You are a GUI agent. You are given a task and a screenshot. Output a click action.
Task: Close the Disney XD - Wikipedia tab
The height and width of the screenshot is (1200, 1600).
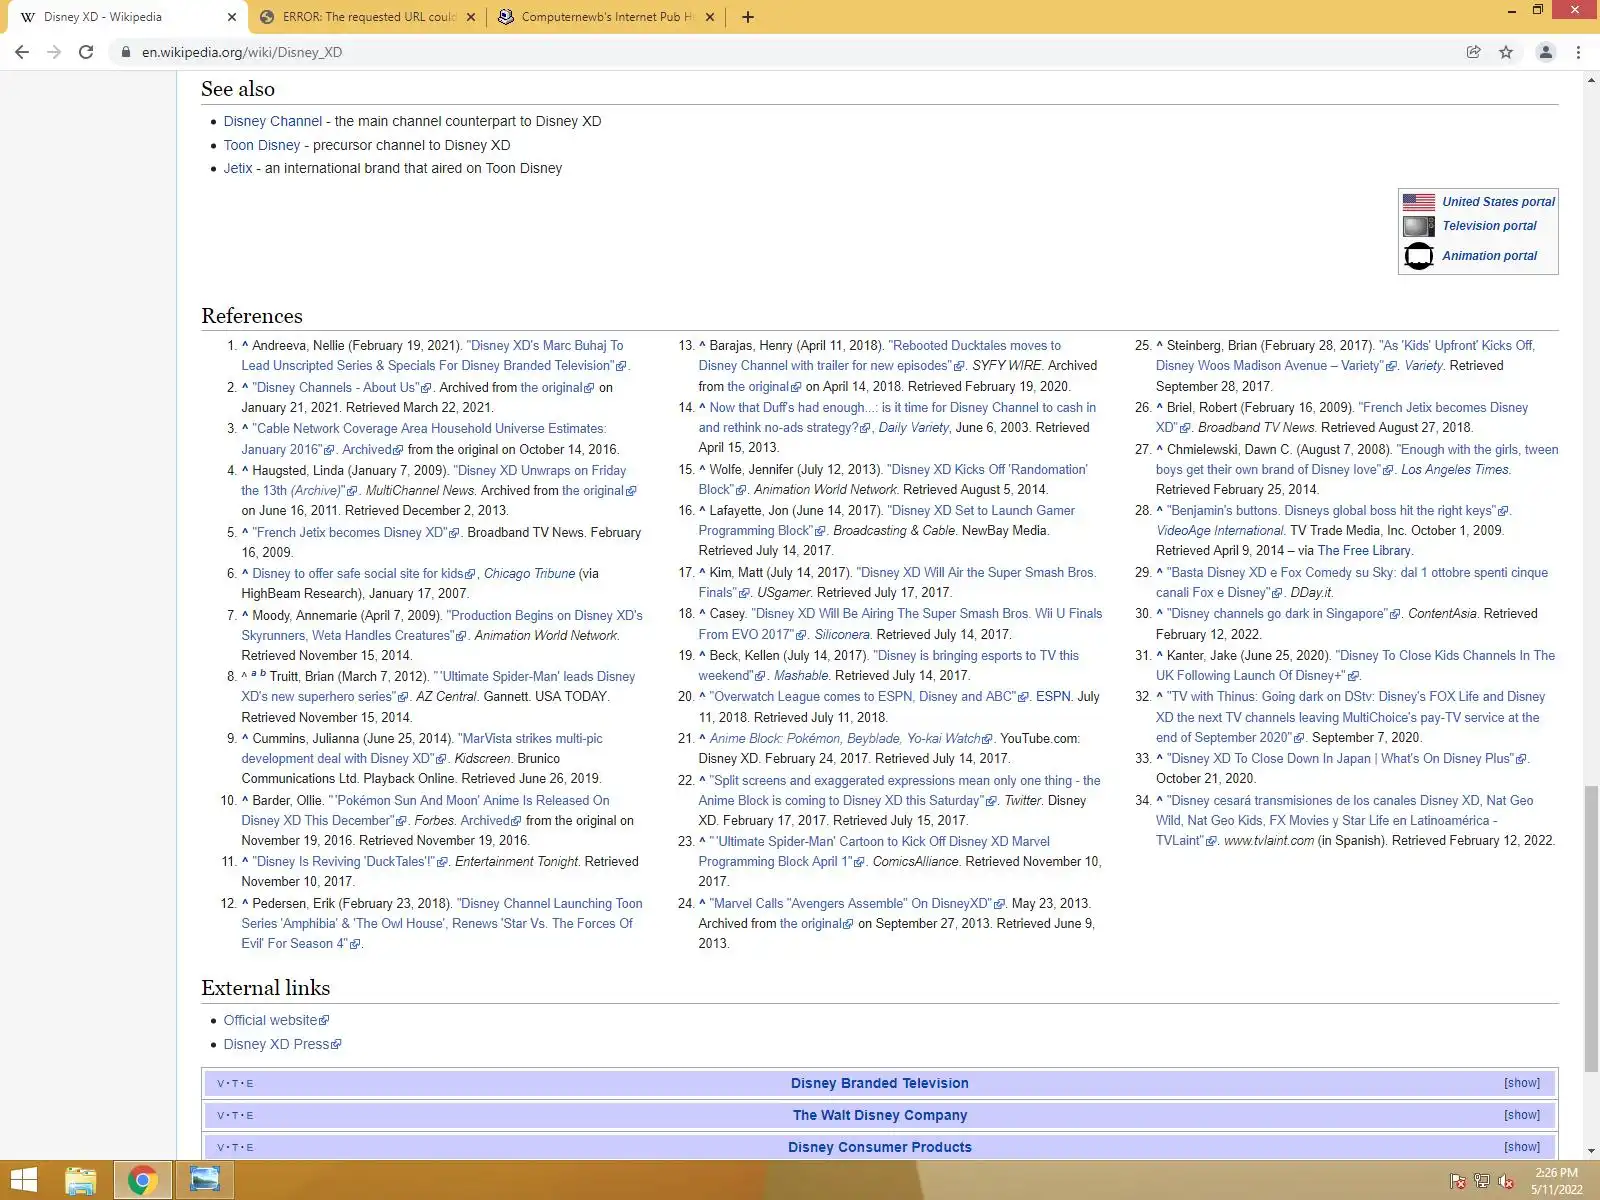(x=231, y=17)
